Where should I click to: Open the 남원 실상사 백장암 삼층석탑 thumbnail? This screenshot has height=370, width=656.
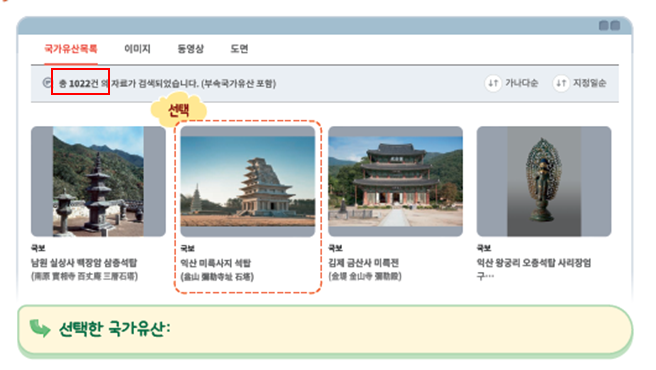[x=98, y=181]
